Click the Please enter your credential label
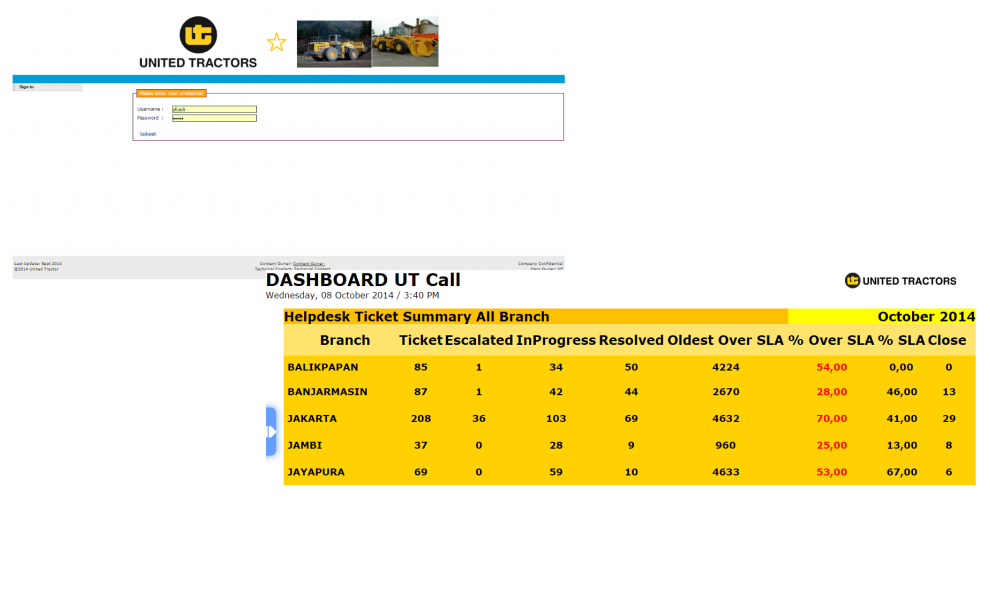Viewport: 990px width, 595px height. point(171,93)
